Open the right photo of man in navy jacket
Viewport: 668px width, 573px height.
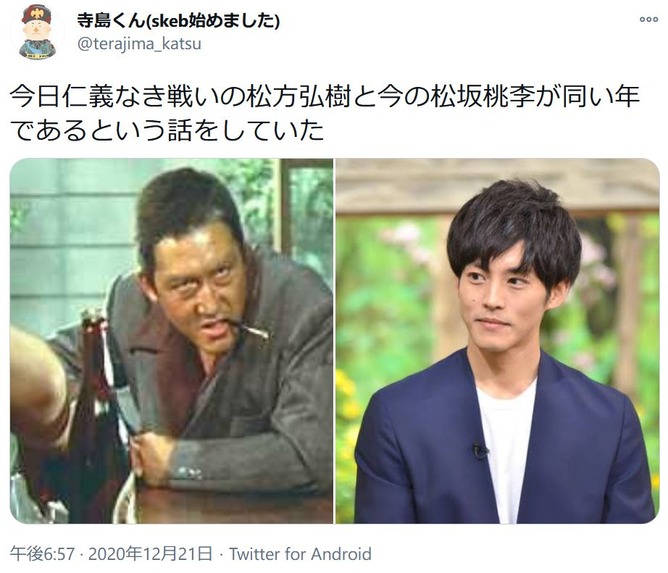coord(498,341)
